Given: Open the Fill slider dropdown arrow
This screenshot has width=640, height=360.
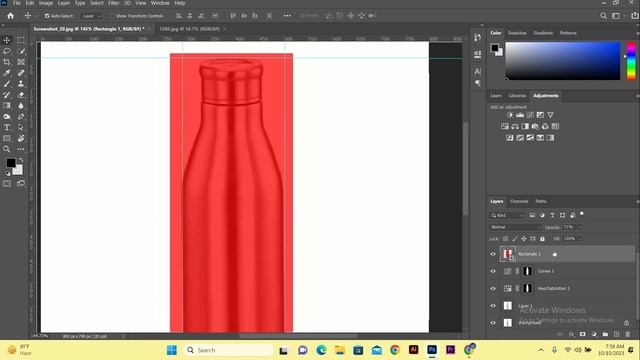Looking at the screenshot, I should tap(580, 238).
